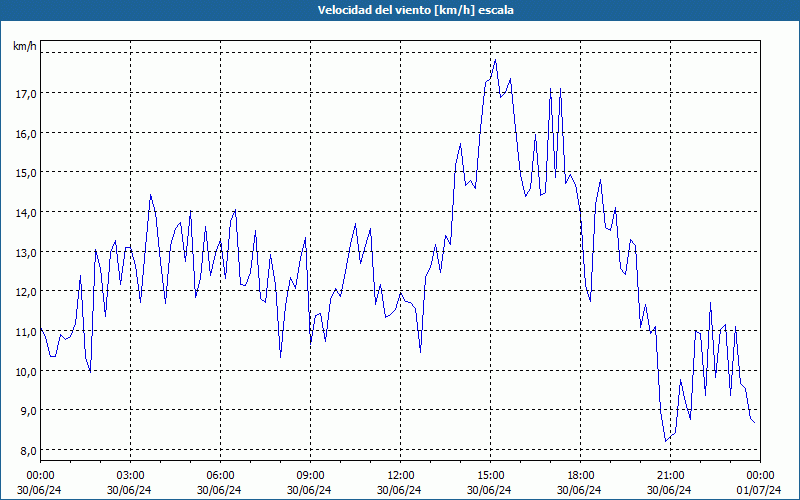Image resolution: width=800 pixels, height=500 pixels.
Task: Select the '11,0' y-axis value
Action: click(27, 332)
